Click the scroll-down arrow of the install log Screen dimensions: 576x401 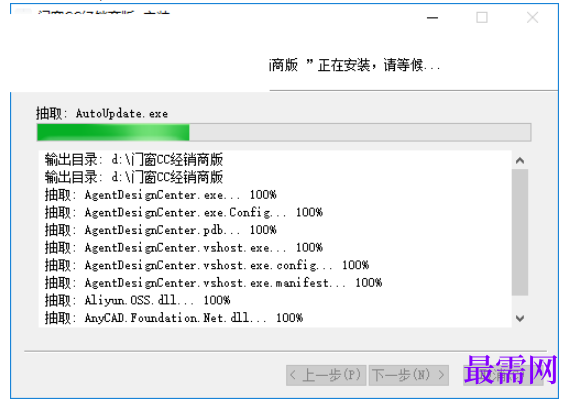[519, 318]
